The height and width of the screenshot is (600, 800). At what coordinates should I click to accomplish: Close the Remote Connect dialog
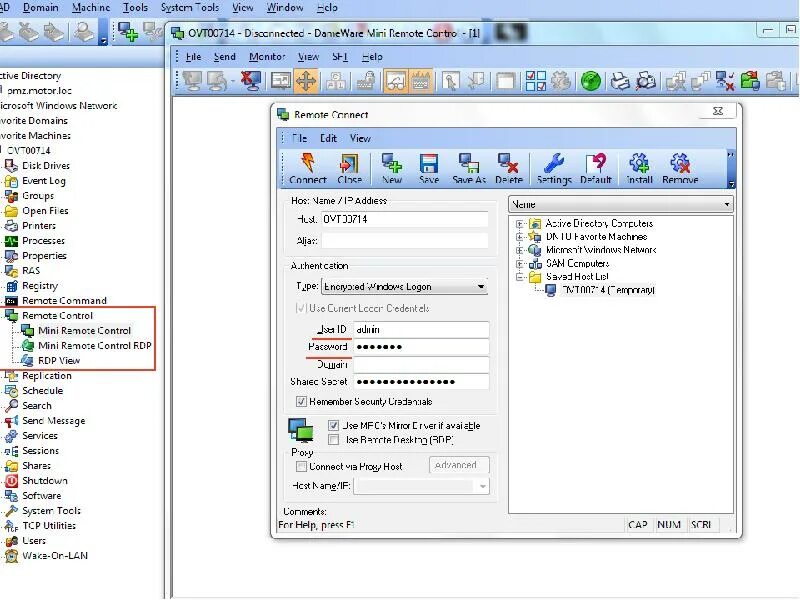pyautogui.click(x=717, y=111)
